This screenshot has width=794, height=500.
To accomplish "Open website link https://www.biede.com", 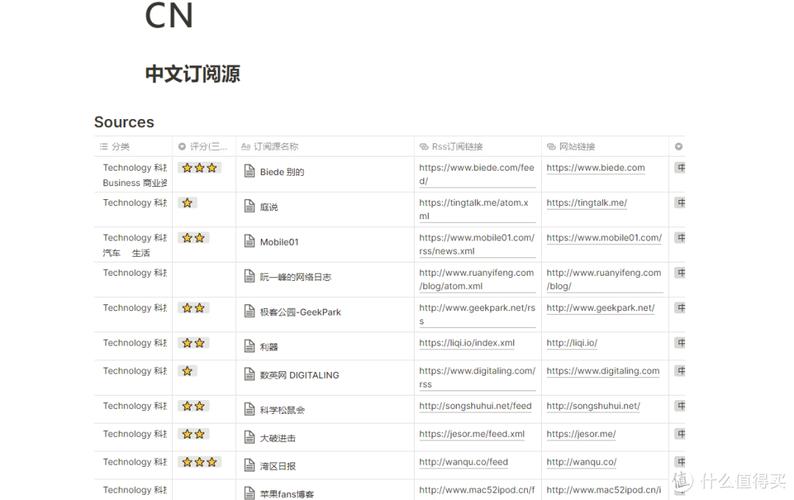I will click(x=596, y=168).
